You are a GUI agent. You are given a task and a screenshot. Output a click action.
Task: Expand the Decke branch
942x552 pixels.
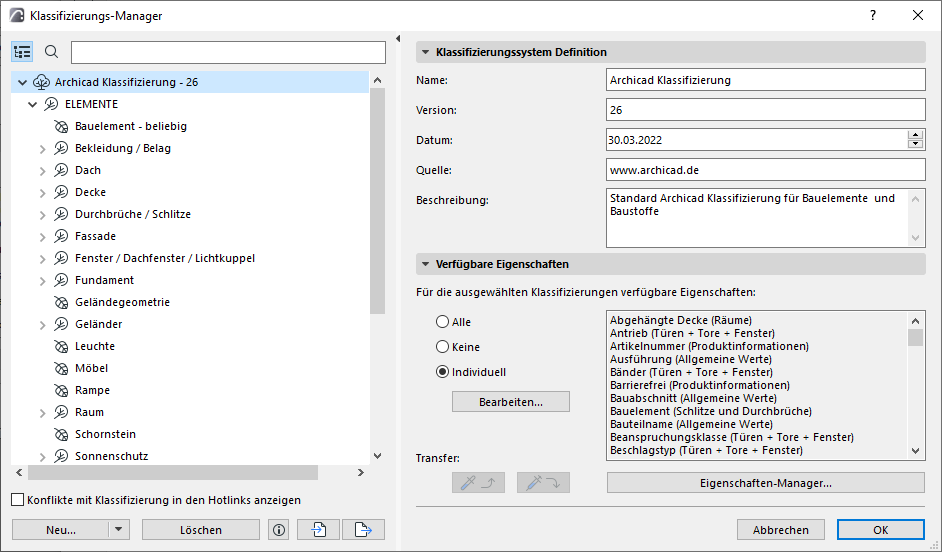click(43, 193)
